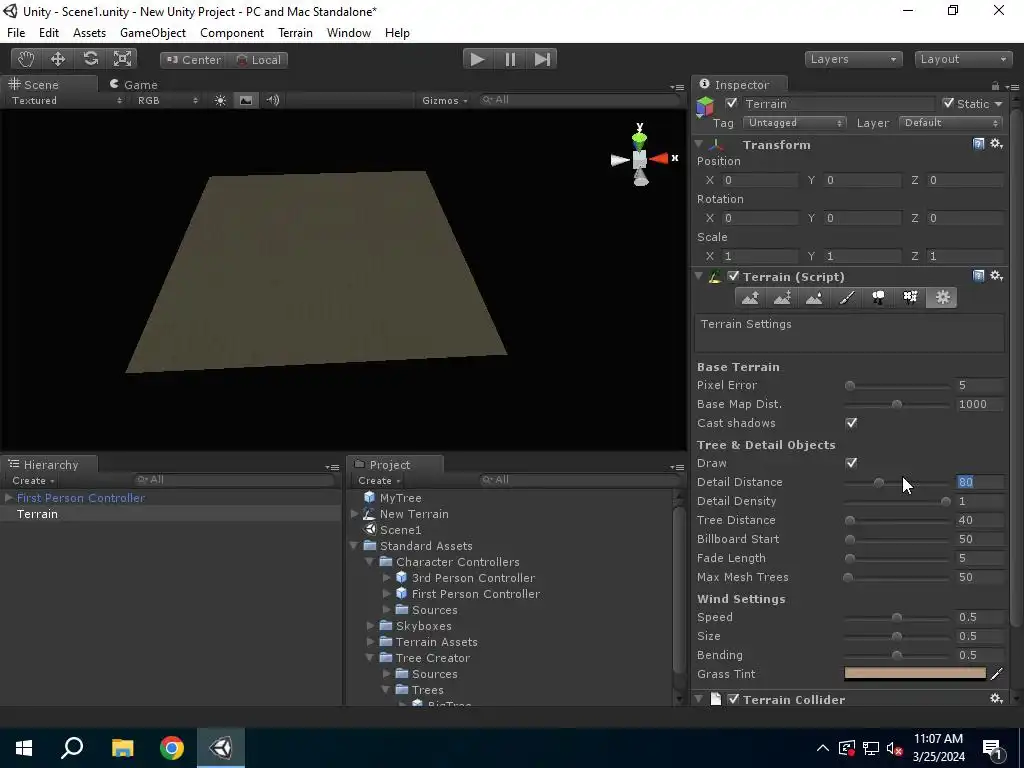Open Transform component help icon
This screenshot has height=768, width=1024.
click(x=978, y=144)
